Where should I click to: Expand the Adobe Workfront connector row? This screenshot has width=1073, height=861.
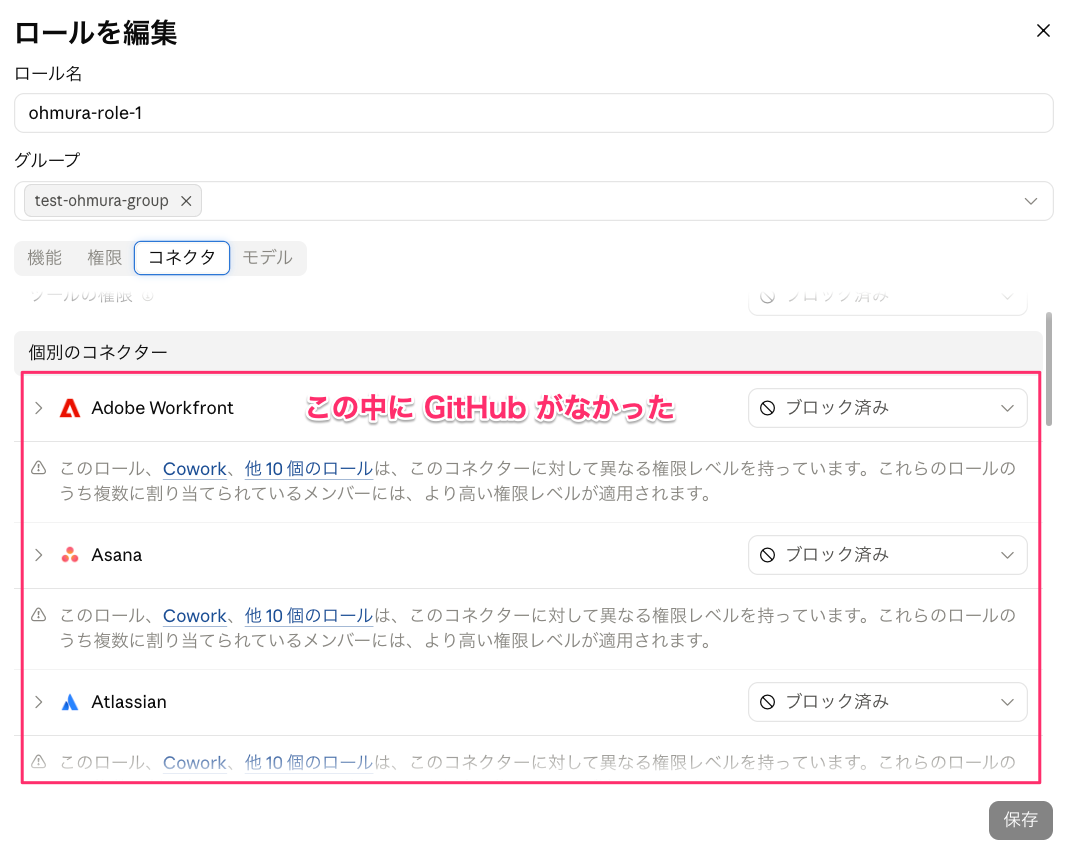click(39, 409)
